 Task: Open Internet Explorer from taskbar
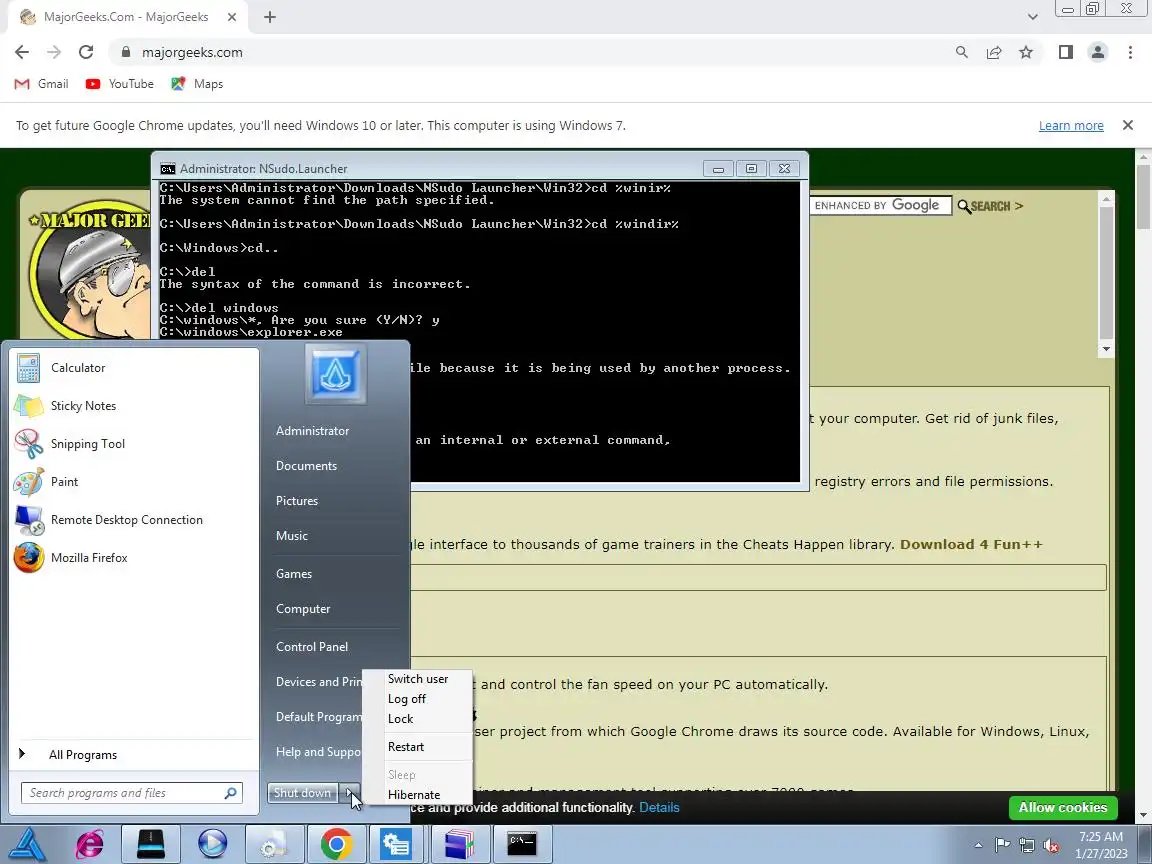click(89, 844)
